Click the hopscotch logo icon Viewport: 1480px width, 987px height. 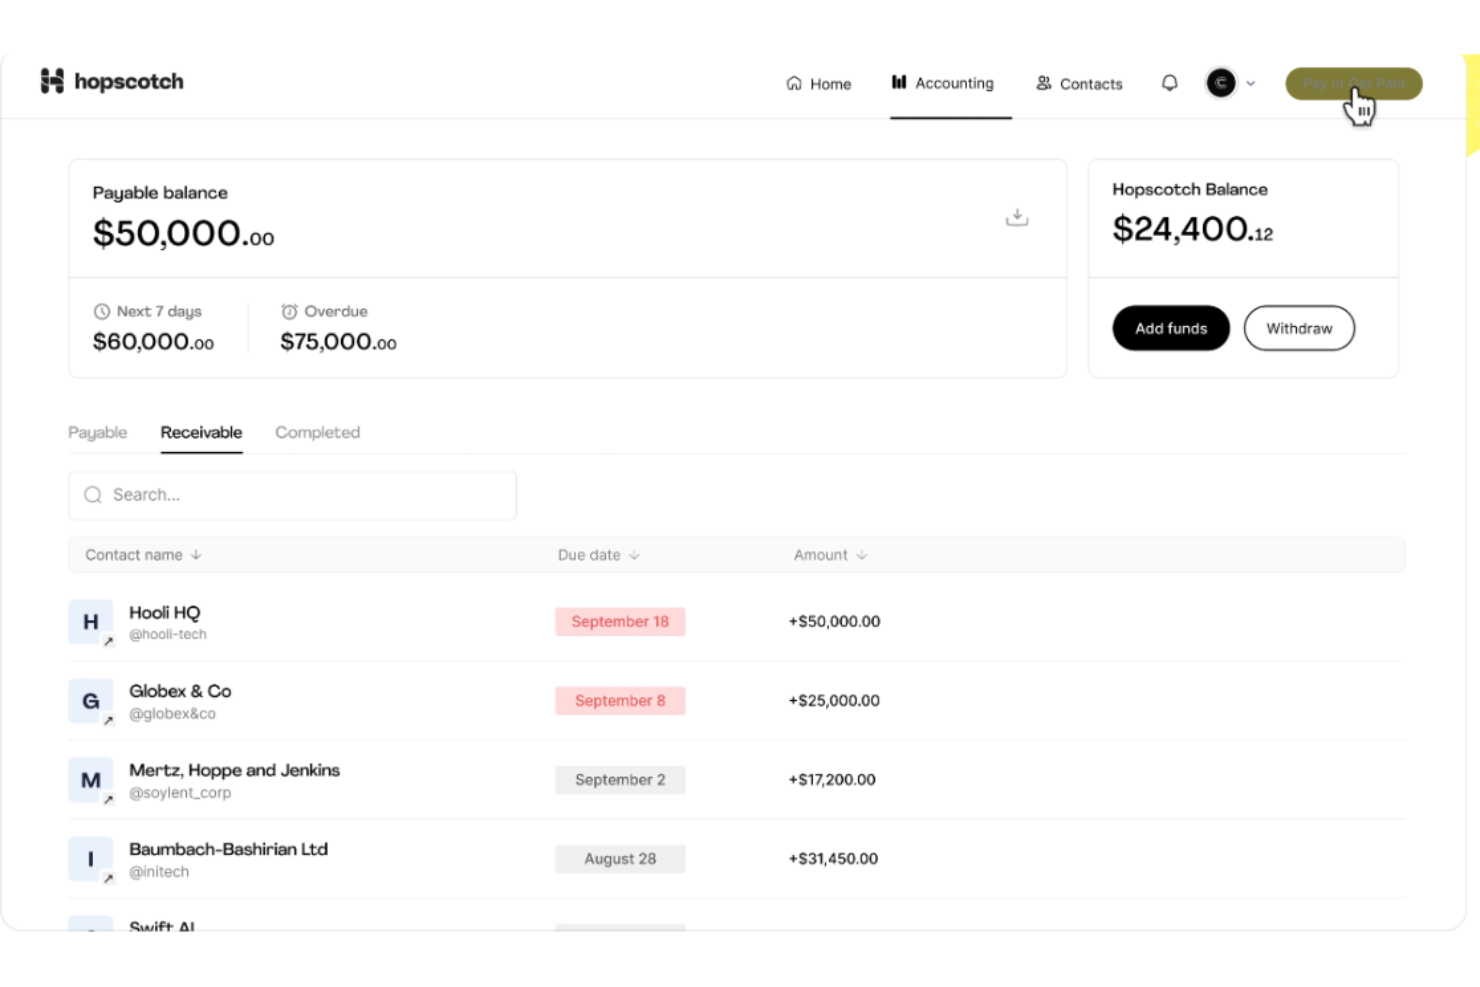tap(52, 81)
